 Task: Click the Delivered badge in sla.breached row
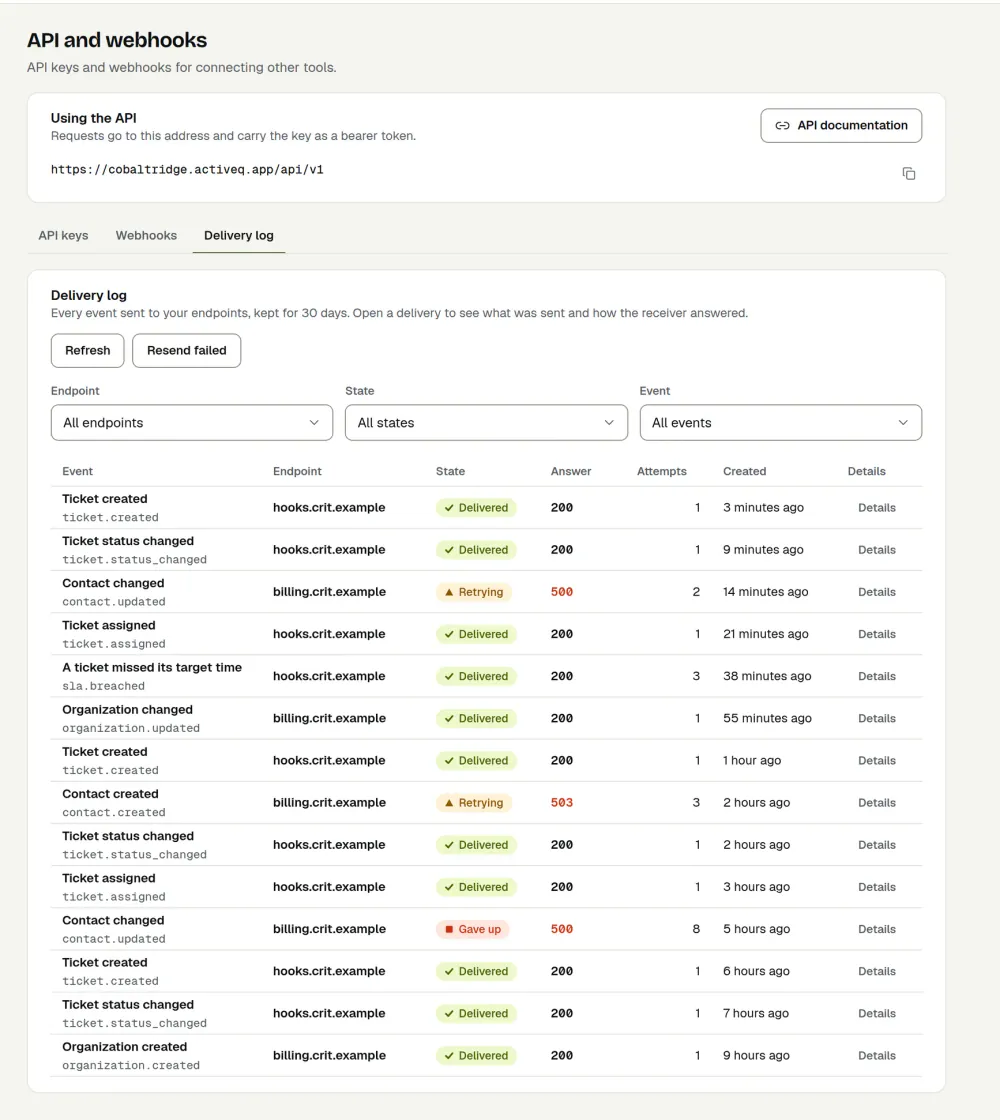[476, 676]
